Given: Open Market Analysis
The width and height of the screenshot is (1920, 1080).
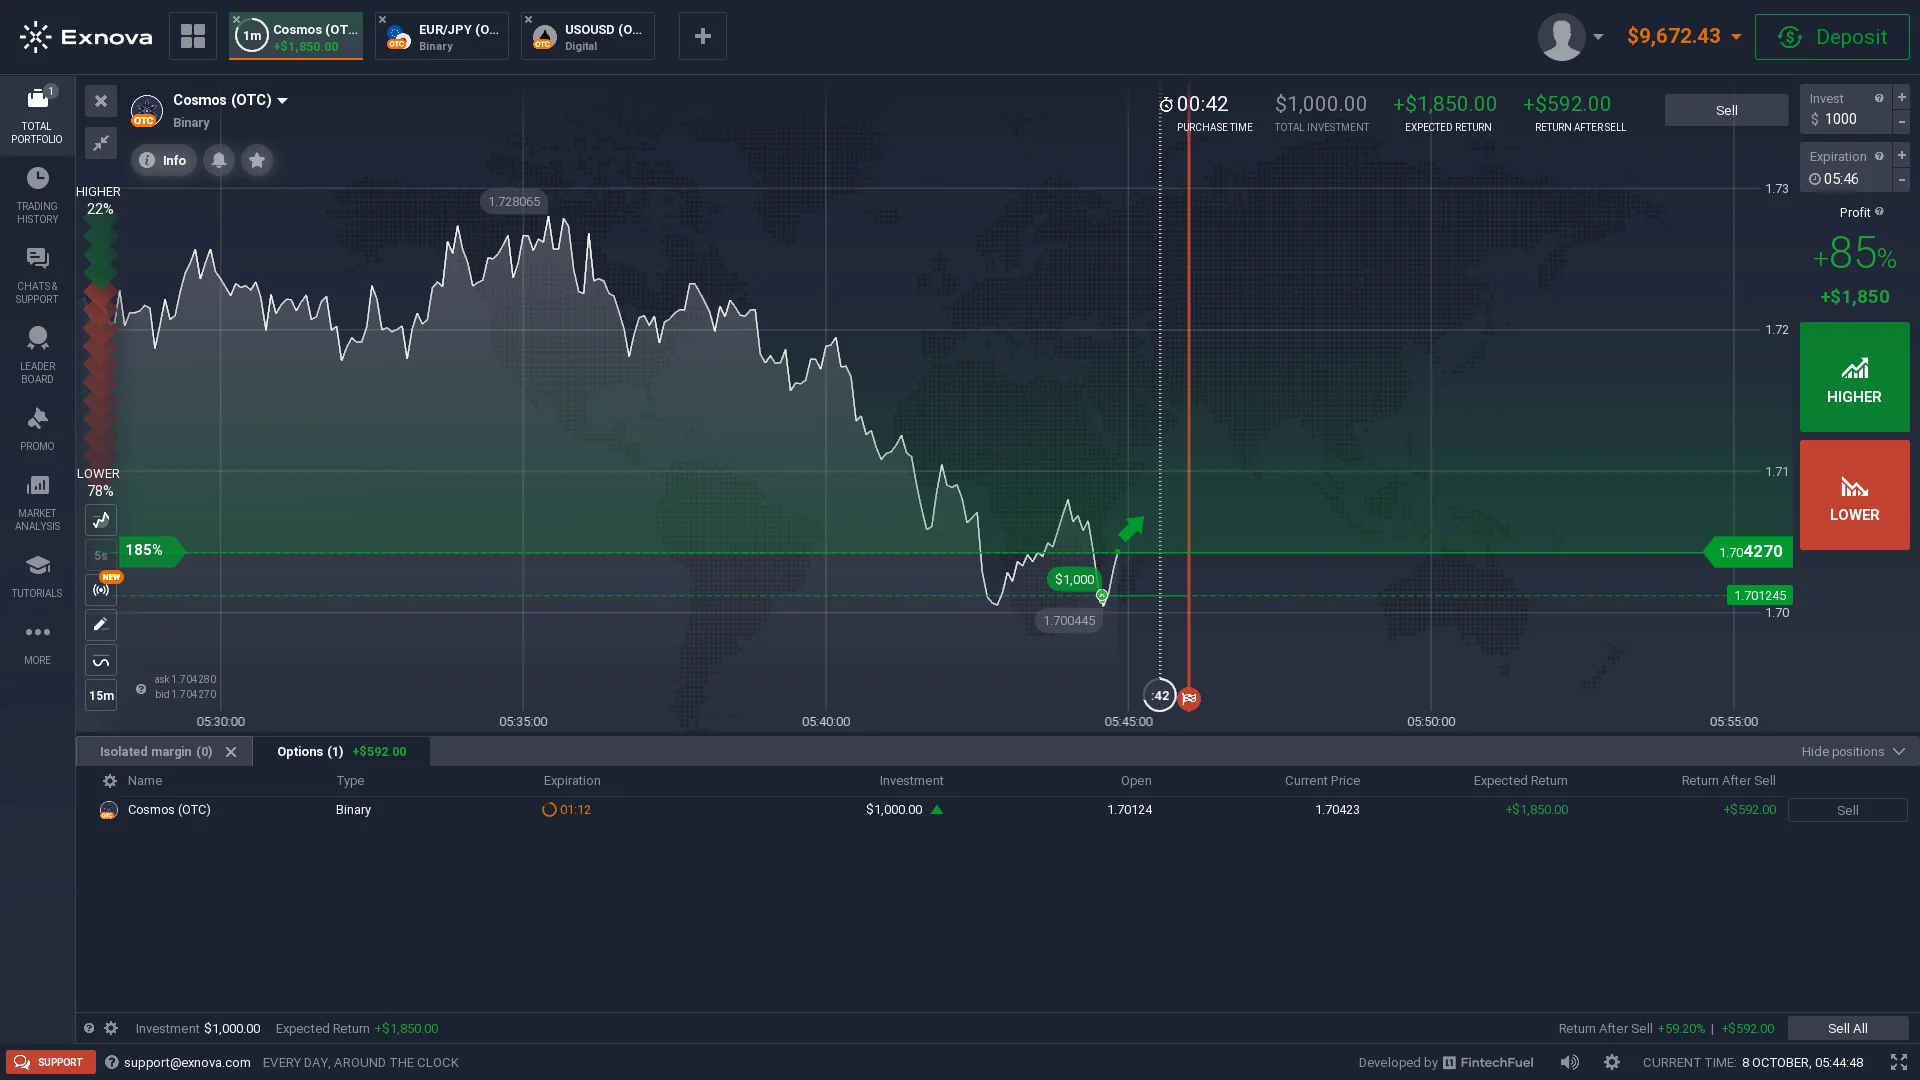Looking at the screenshot, I should [37, 502].
